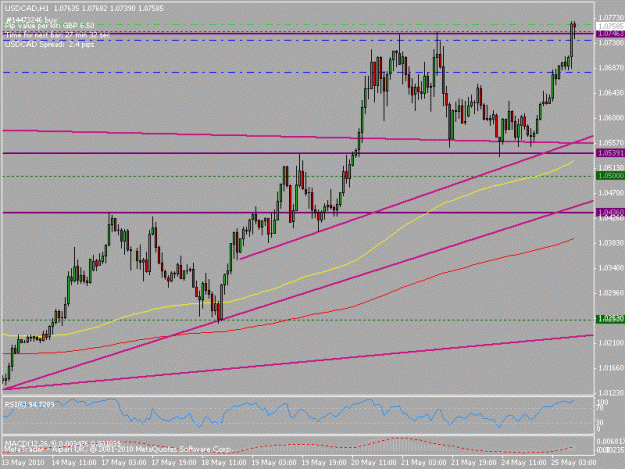The image size is (625, 469).
Task: Click the 24 May 11:00 time label
Action: coord(523,463)
